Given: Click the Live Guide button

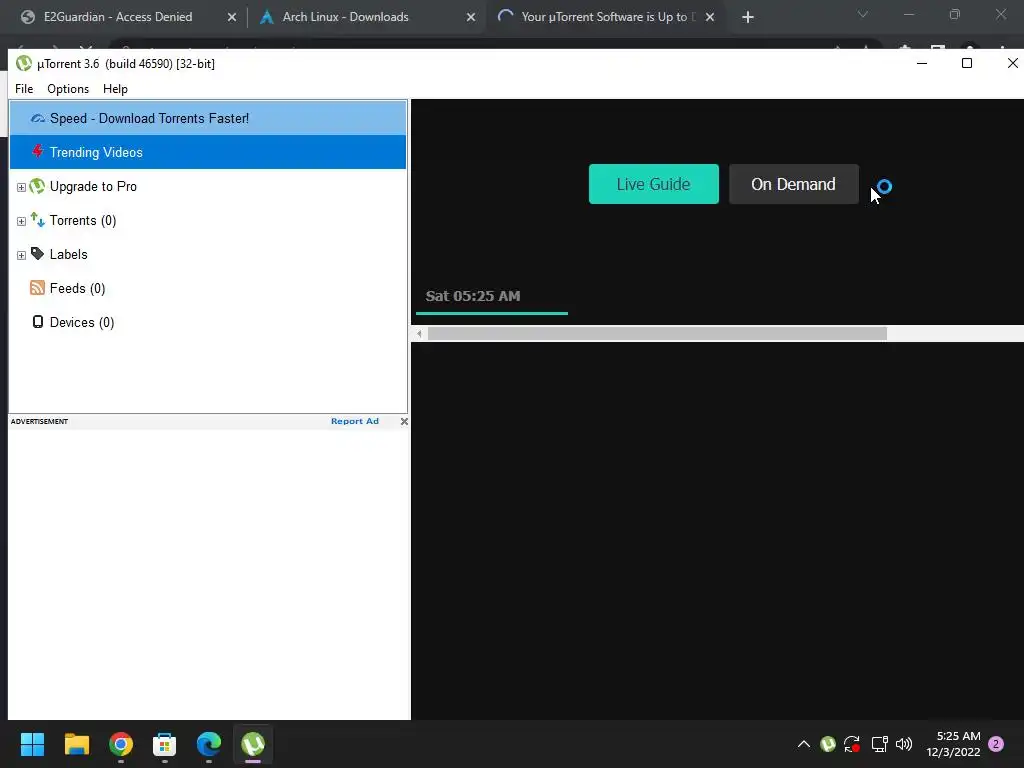Looking at the screenshot, I should coord(654,184).
